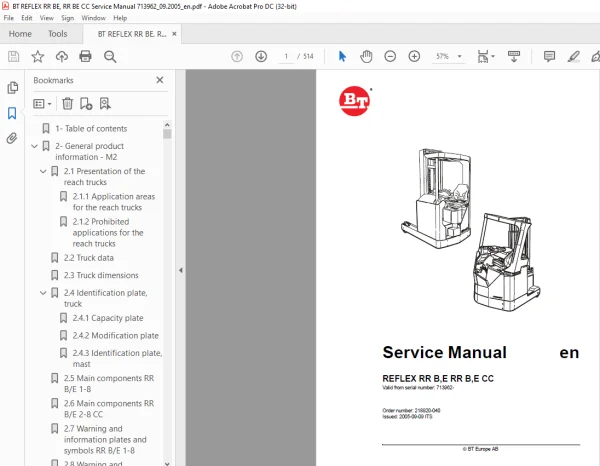Open the Edit menu

tap(26, 18)
